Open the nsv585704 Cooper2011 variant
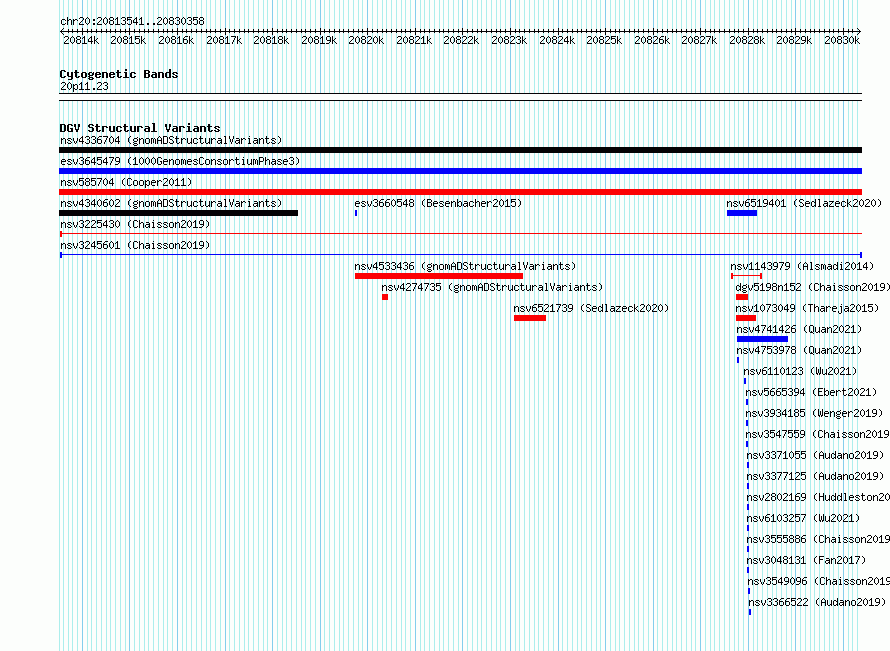This screenshot has width=890, height=651. pyautogui.click(x=126, y=182)
